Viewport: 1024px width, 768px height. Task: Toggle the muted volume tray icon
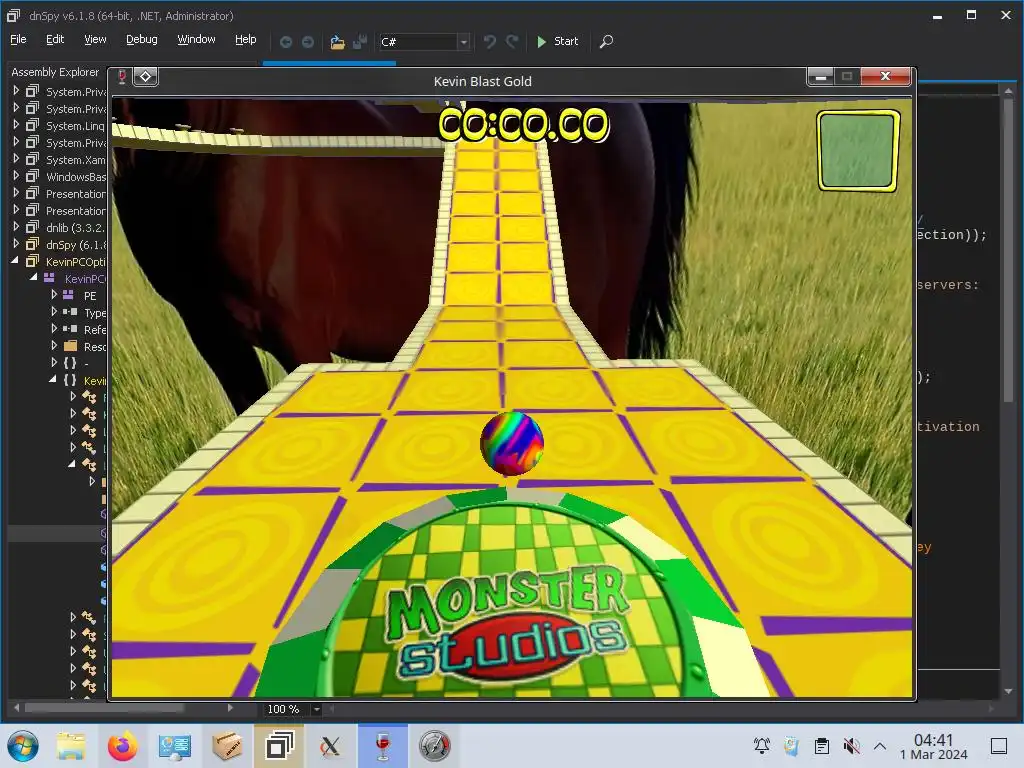click(x=851, y=746)
